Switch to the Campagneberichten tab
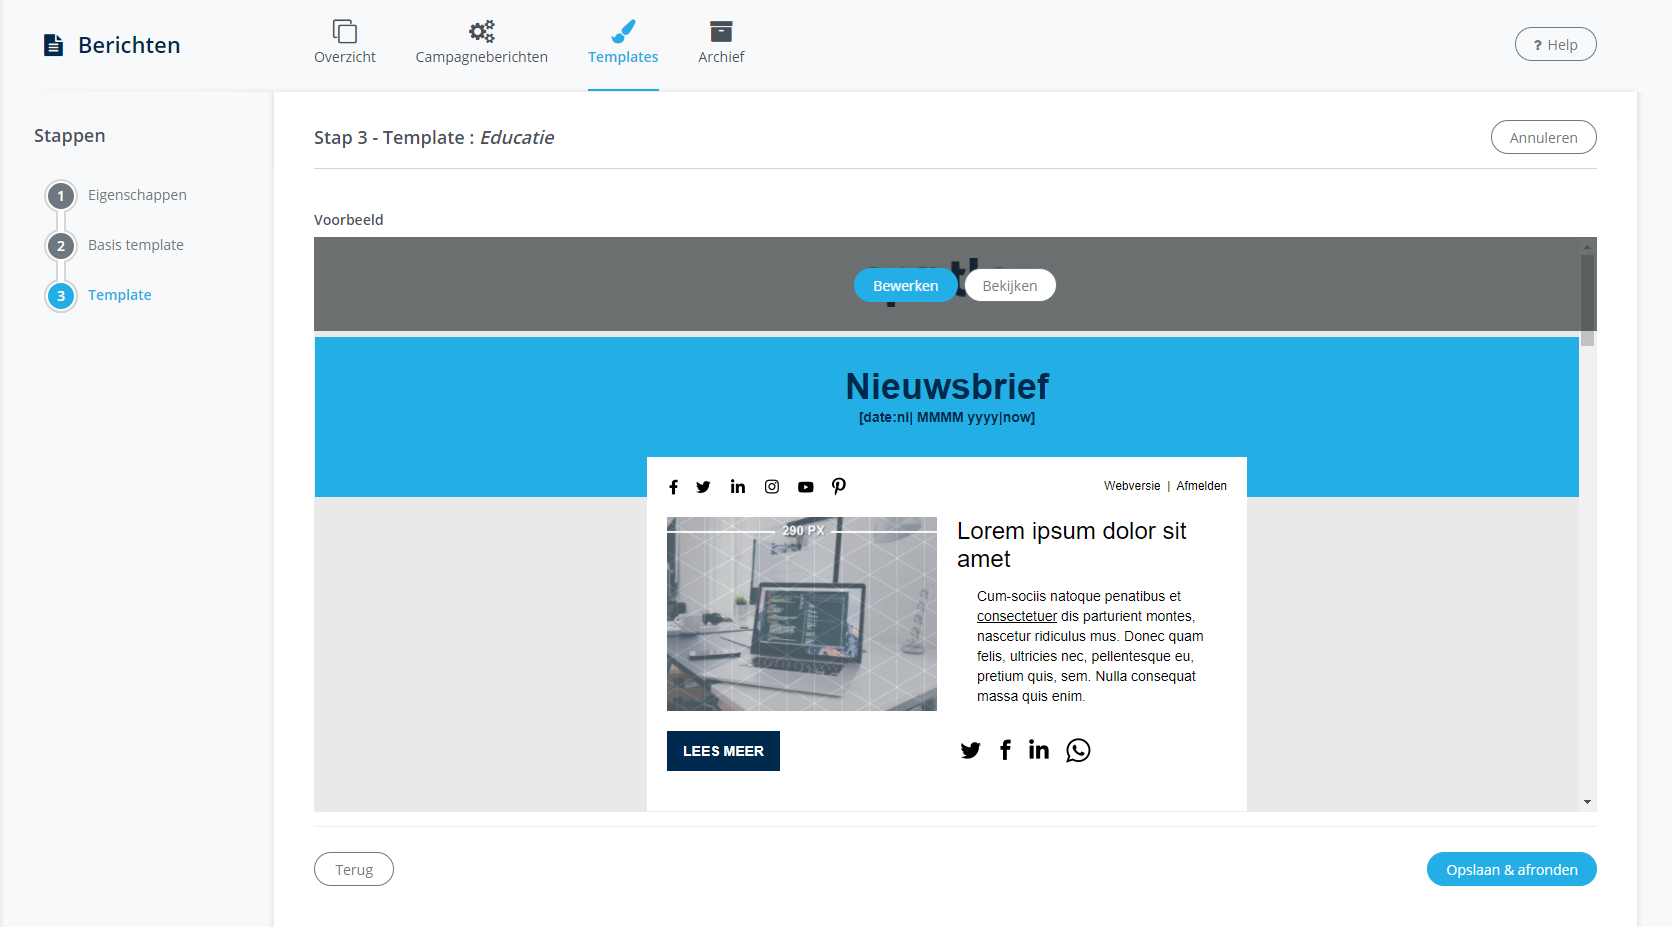Image resolution: width=1672 pixels, height=927 pixels. click(481, 43)
